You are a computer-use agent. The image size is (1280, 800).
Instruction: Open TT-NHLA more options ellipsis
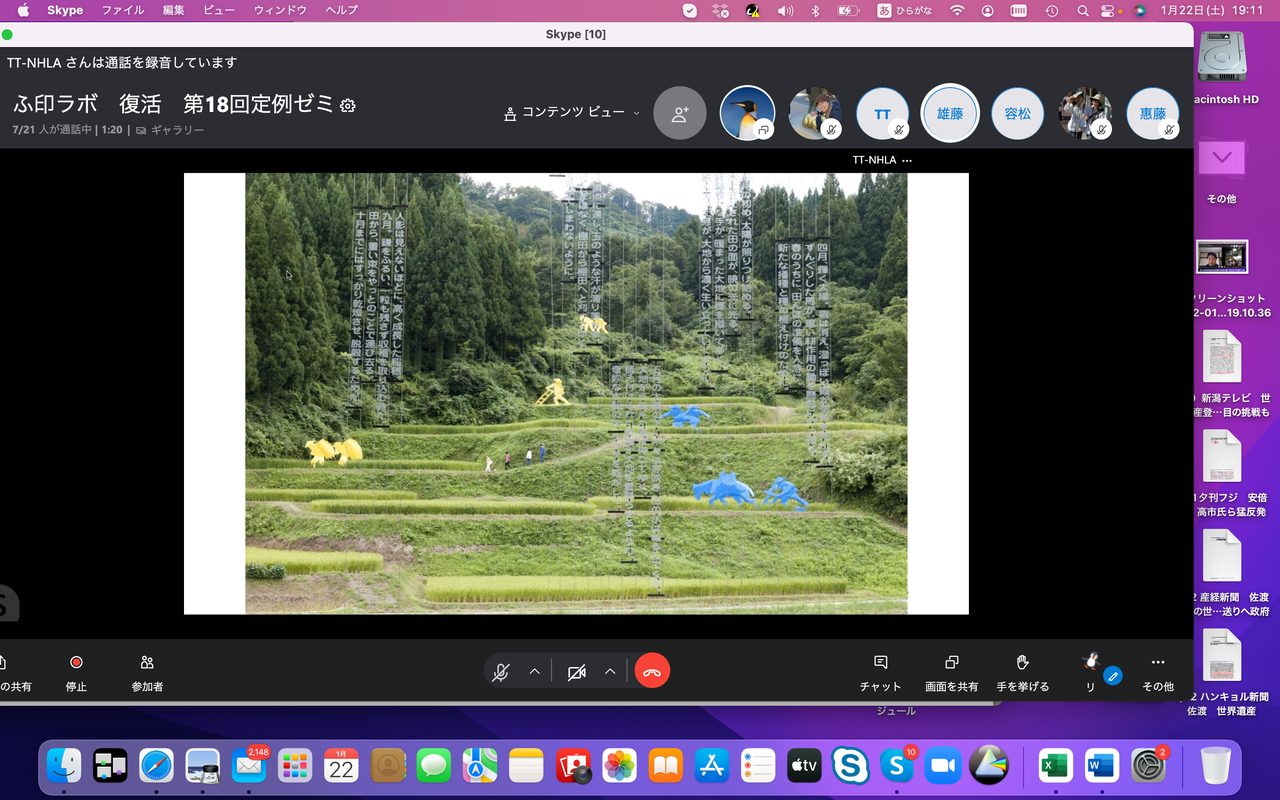coord(907,160)
